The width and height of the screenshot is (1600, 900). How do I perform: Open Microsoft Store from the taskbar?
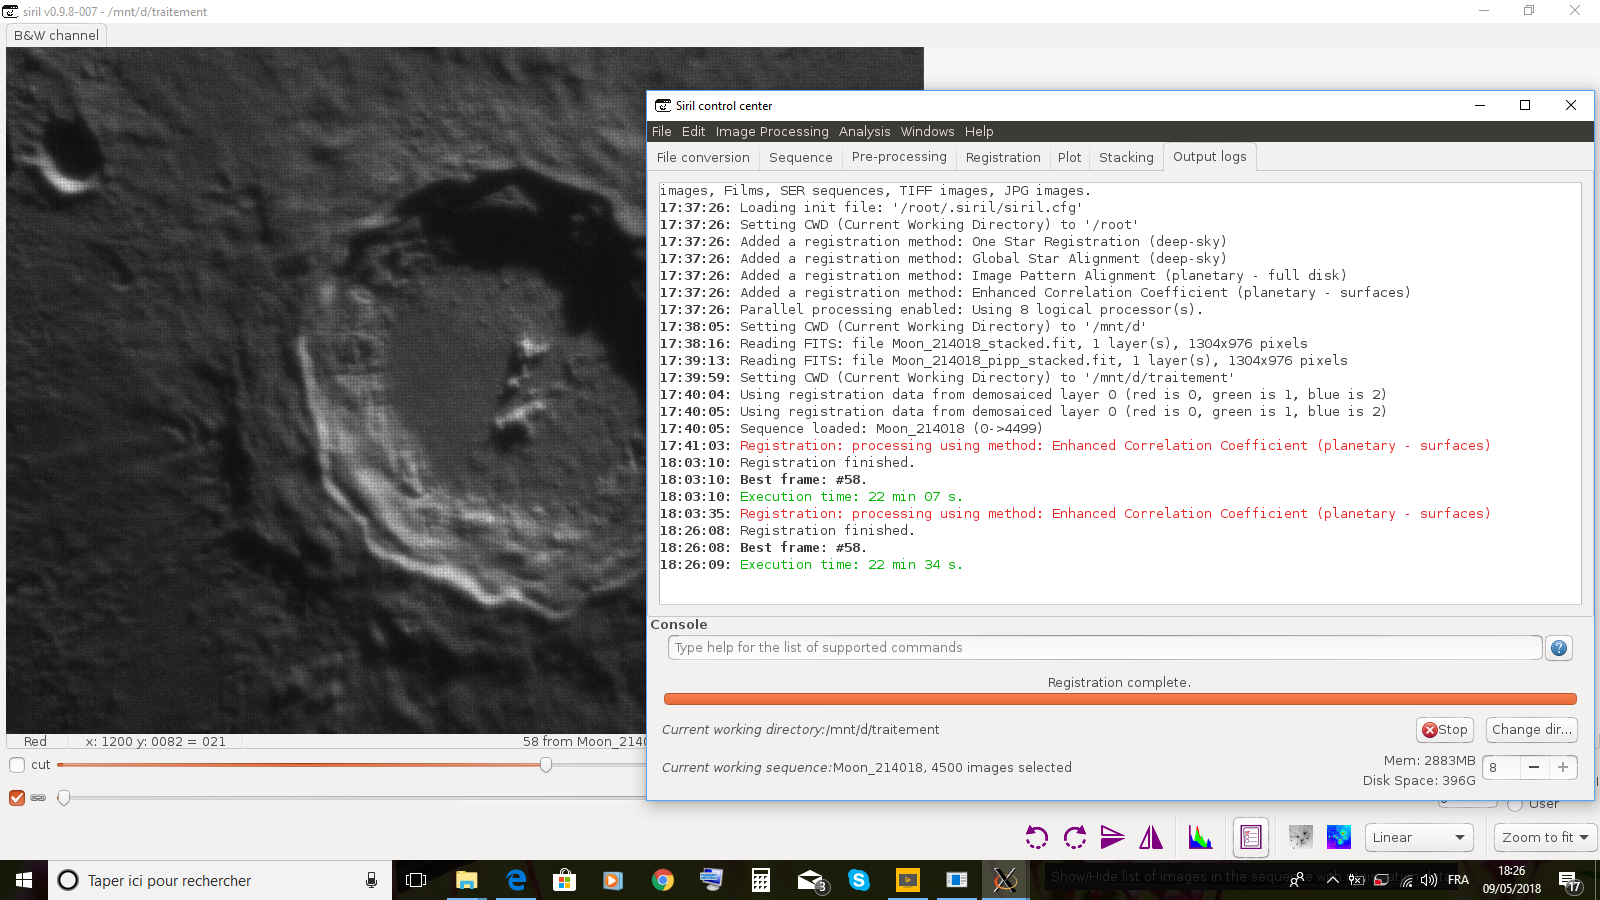click(565, 880)
